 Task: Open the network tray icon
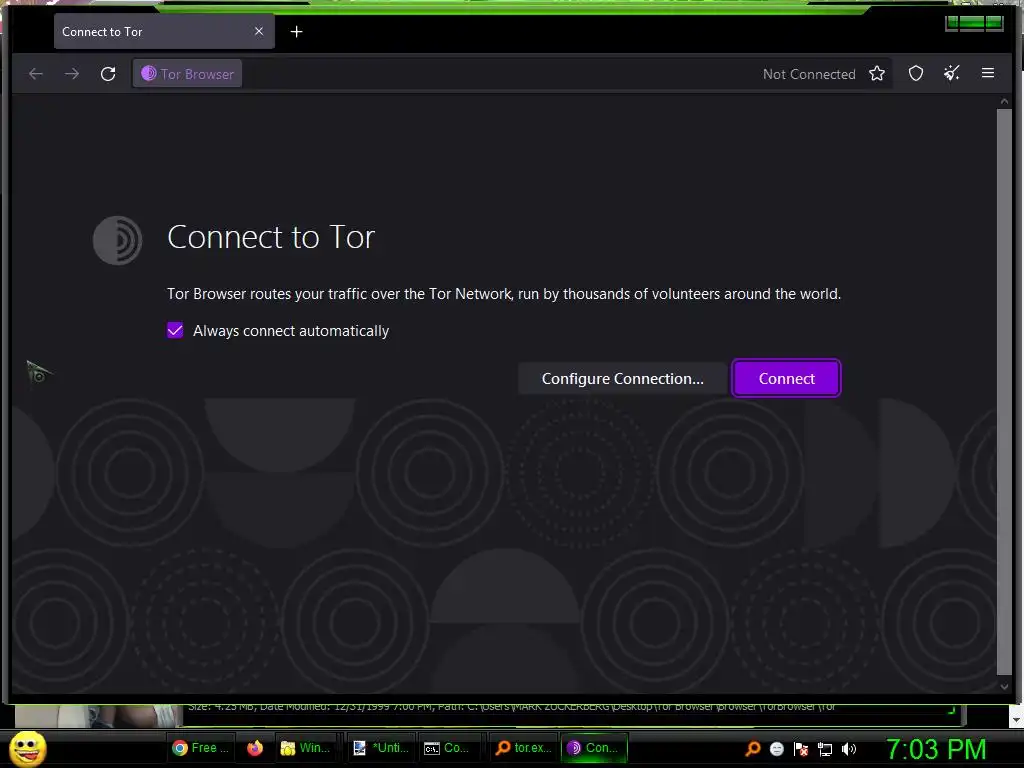(825, 749)
